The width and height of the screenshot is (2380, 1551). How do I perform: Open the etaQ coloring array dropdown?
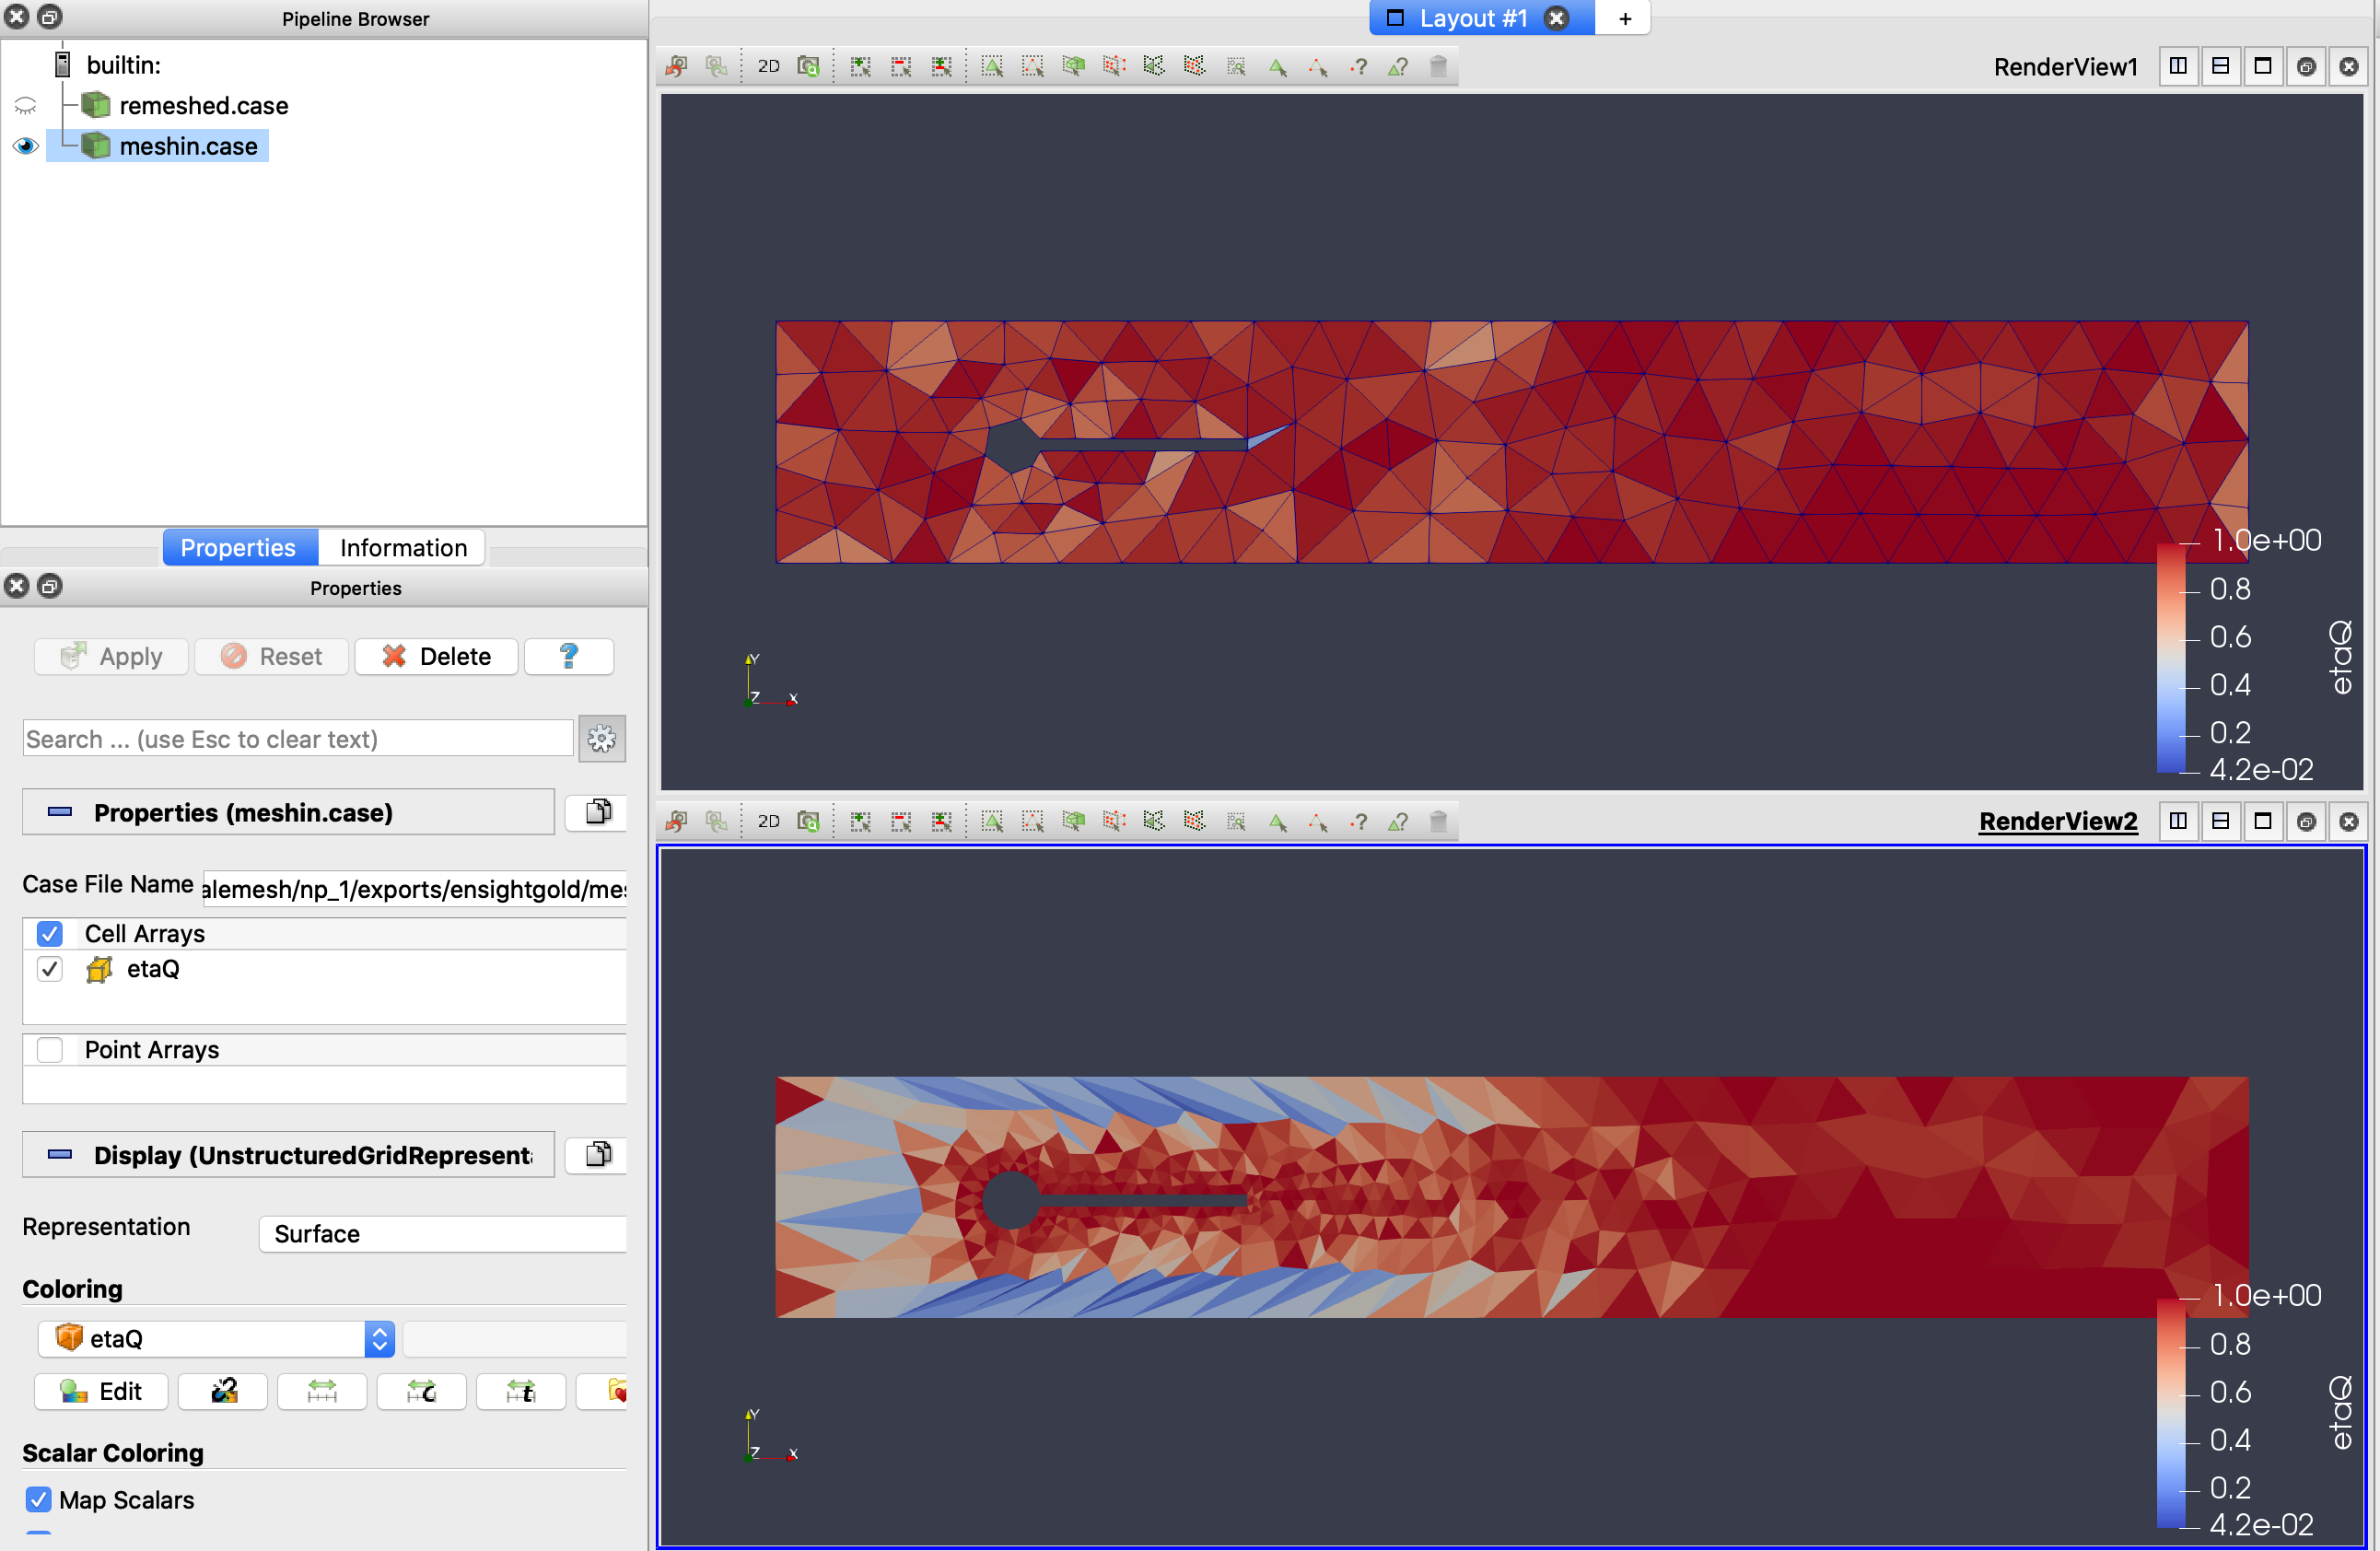coord(214,1338)
